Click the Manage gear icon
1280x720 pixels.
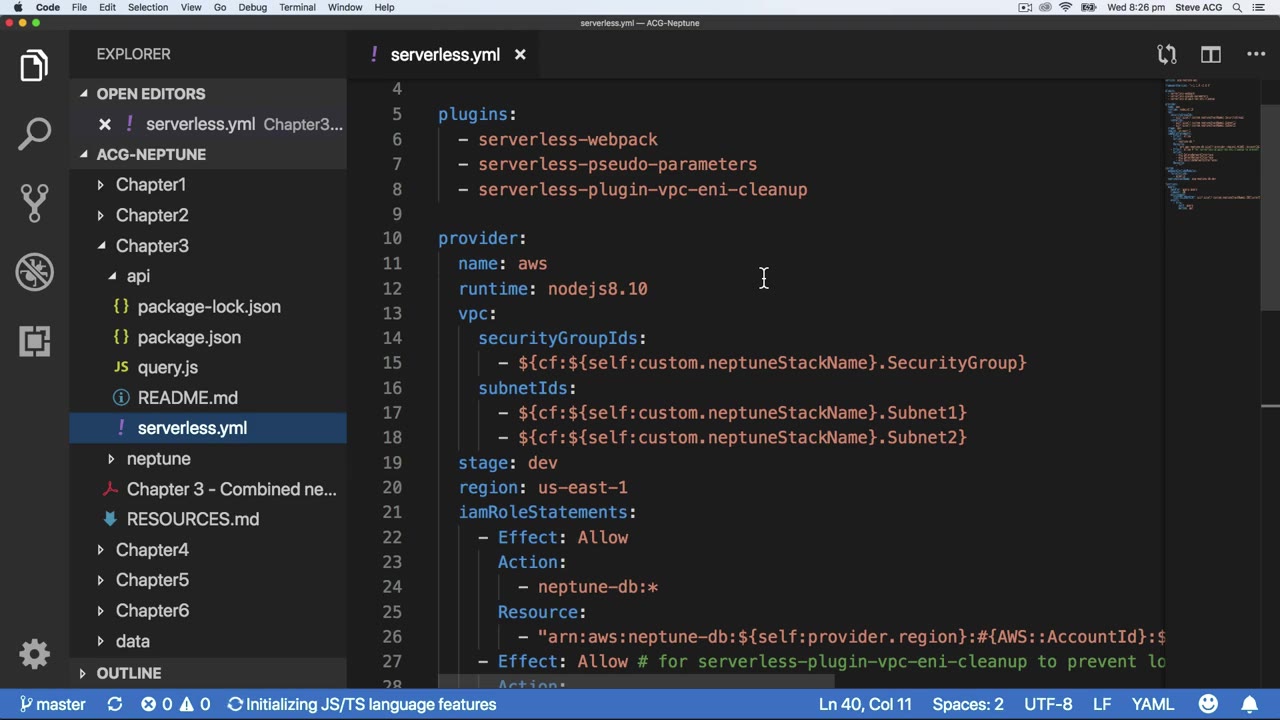(x=34, y=654)
